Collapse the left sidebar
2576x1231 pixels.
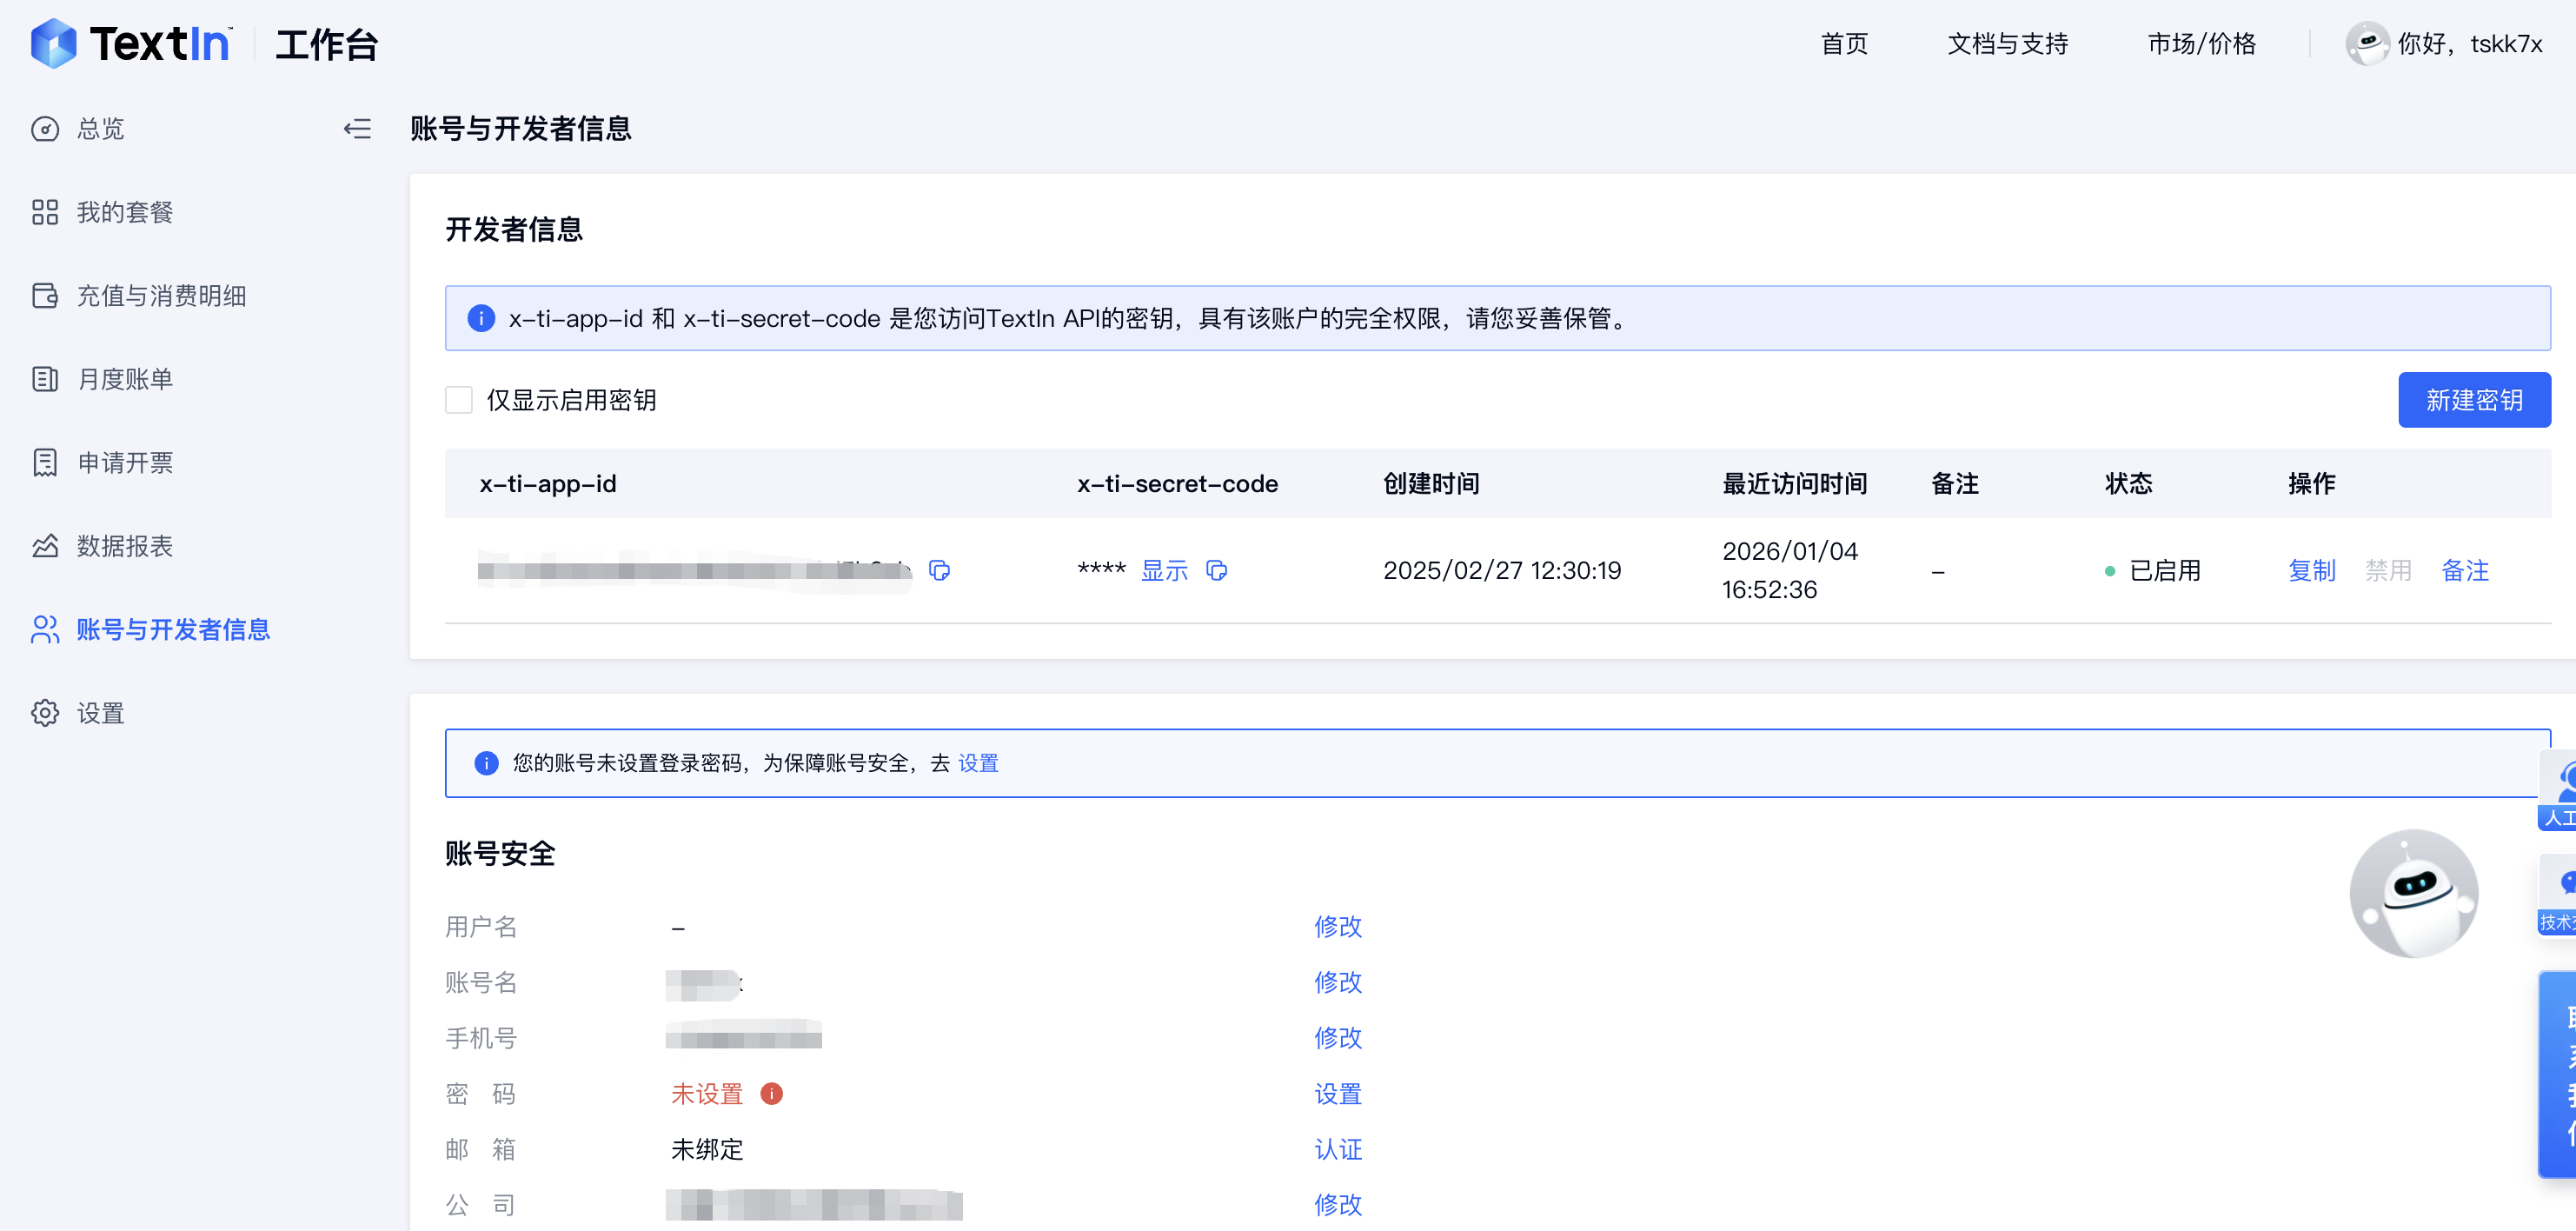click(x=357, y=129)
